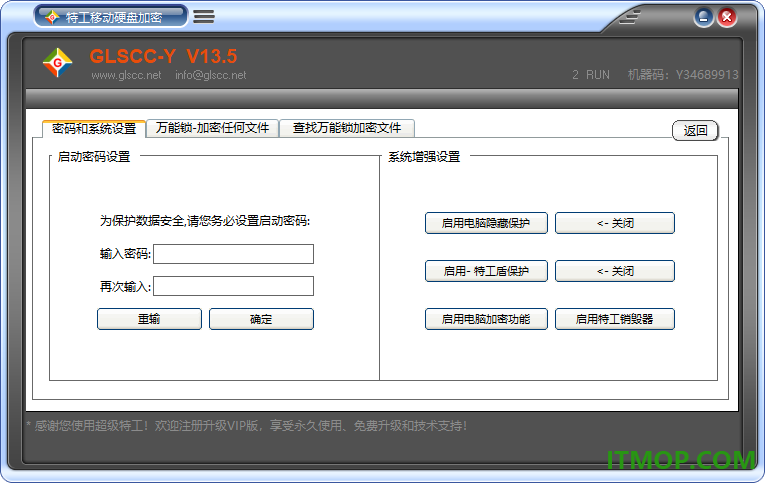Focus the 输入密码 field

pyautogui.click(x=233, y=254)
